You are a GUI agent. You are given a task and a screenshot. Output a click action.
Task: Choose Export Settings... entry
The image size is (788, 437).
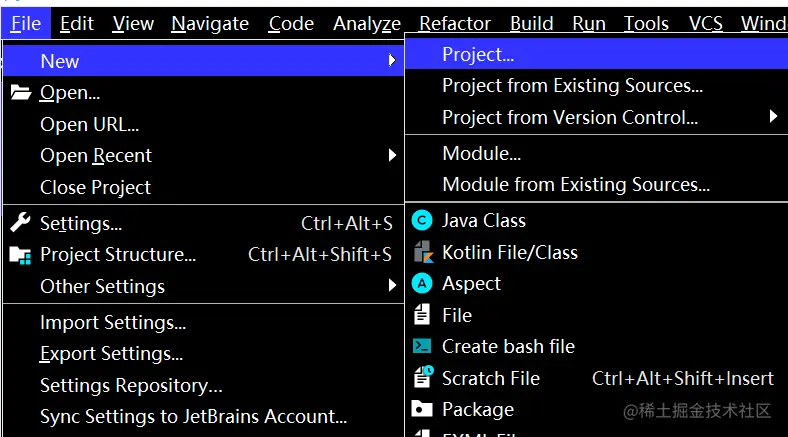tap(111, 354)
